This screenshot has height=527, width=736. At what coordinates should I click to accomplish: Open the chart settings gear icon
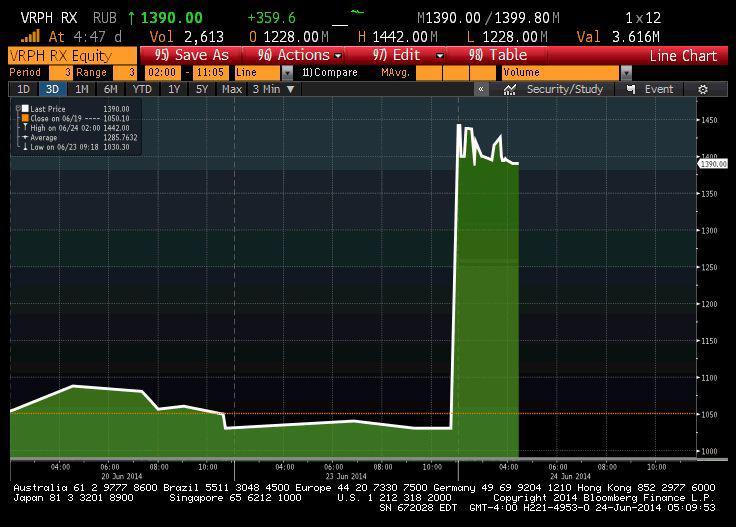pyautogui.click(x=703, y=89)
